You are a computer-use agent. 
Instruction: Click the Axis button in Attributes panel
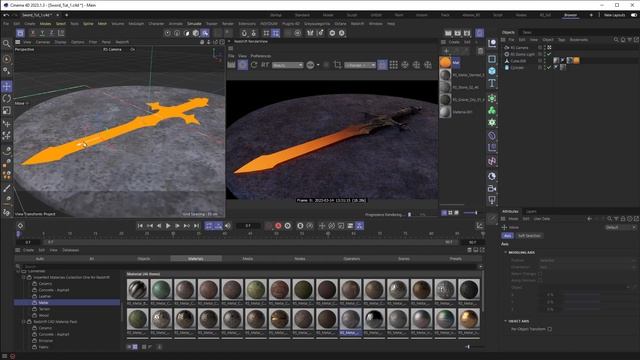pyautogui.click(x=507, y=236)
